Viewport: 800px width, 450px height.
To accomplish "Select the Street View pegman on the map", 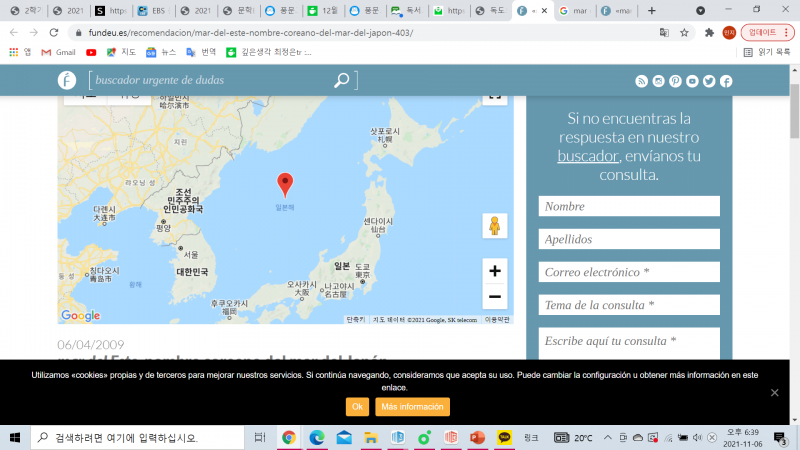I will click(494, 226).
